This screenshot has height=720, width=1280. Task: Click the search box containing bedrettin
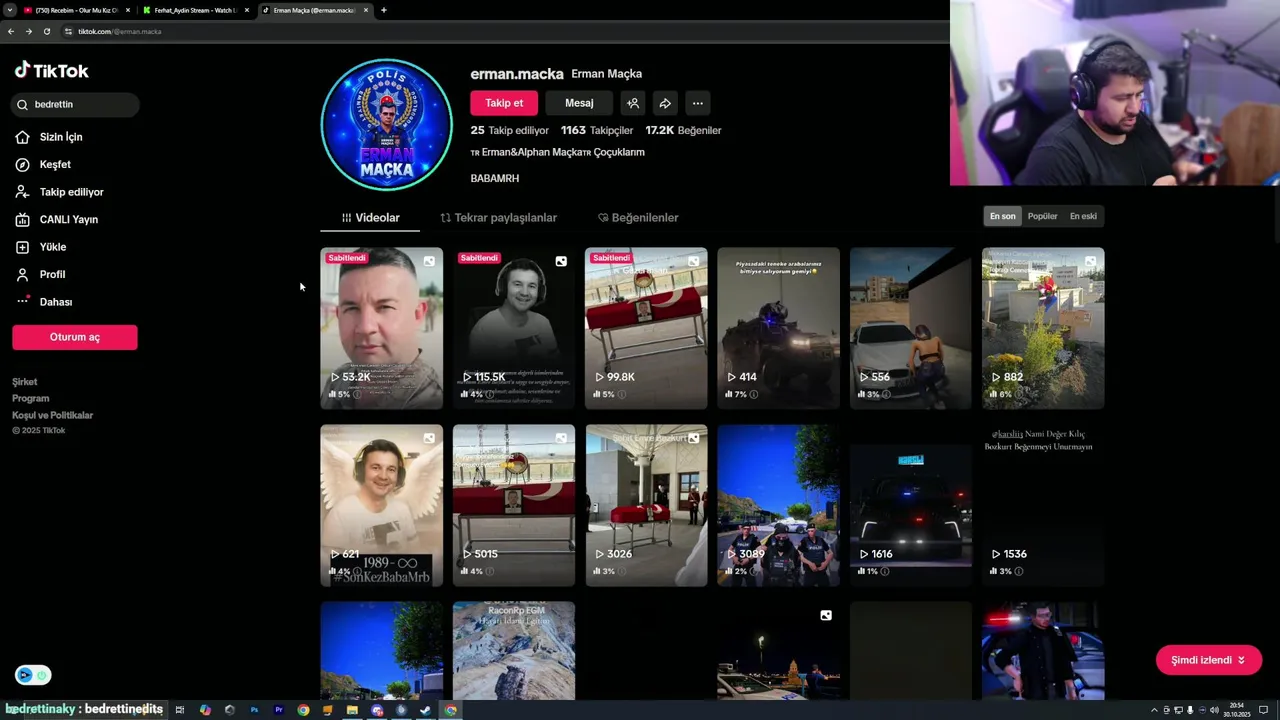76,104
